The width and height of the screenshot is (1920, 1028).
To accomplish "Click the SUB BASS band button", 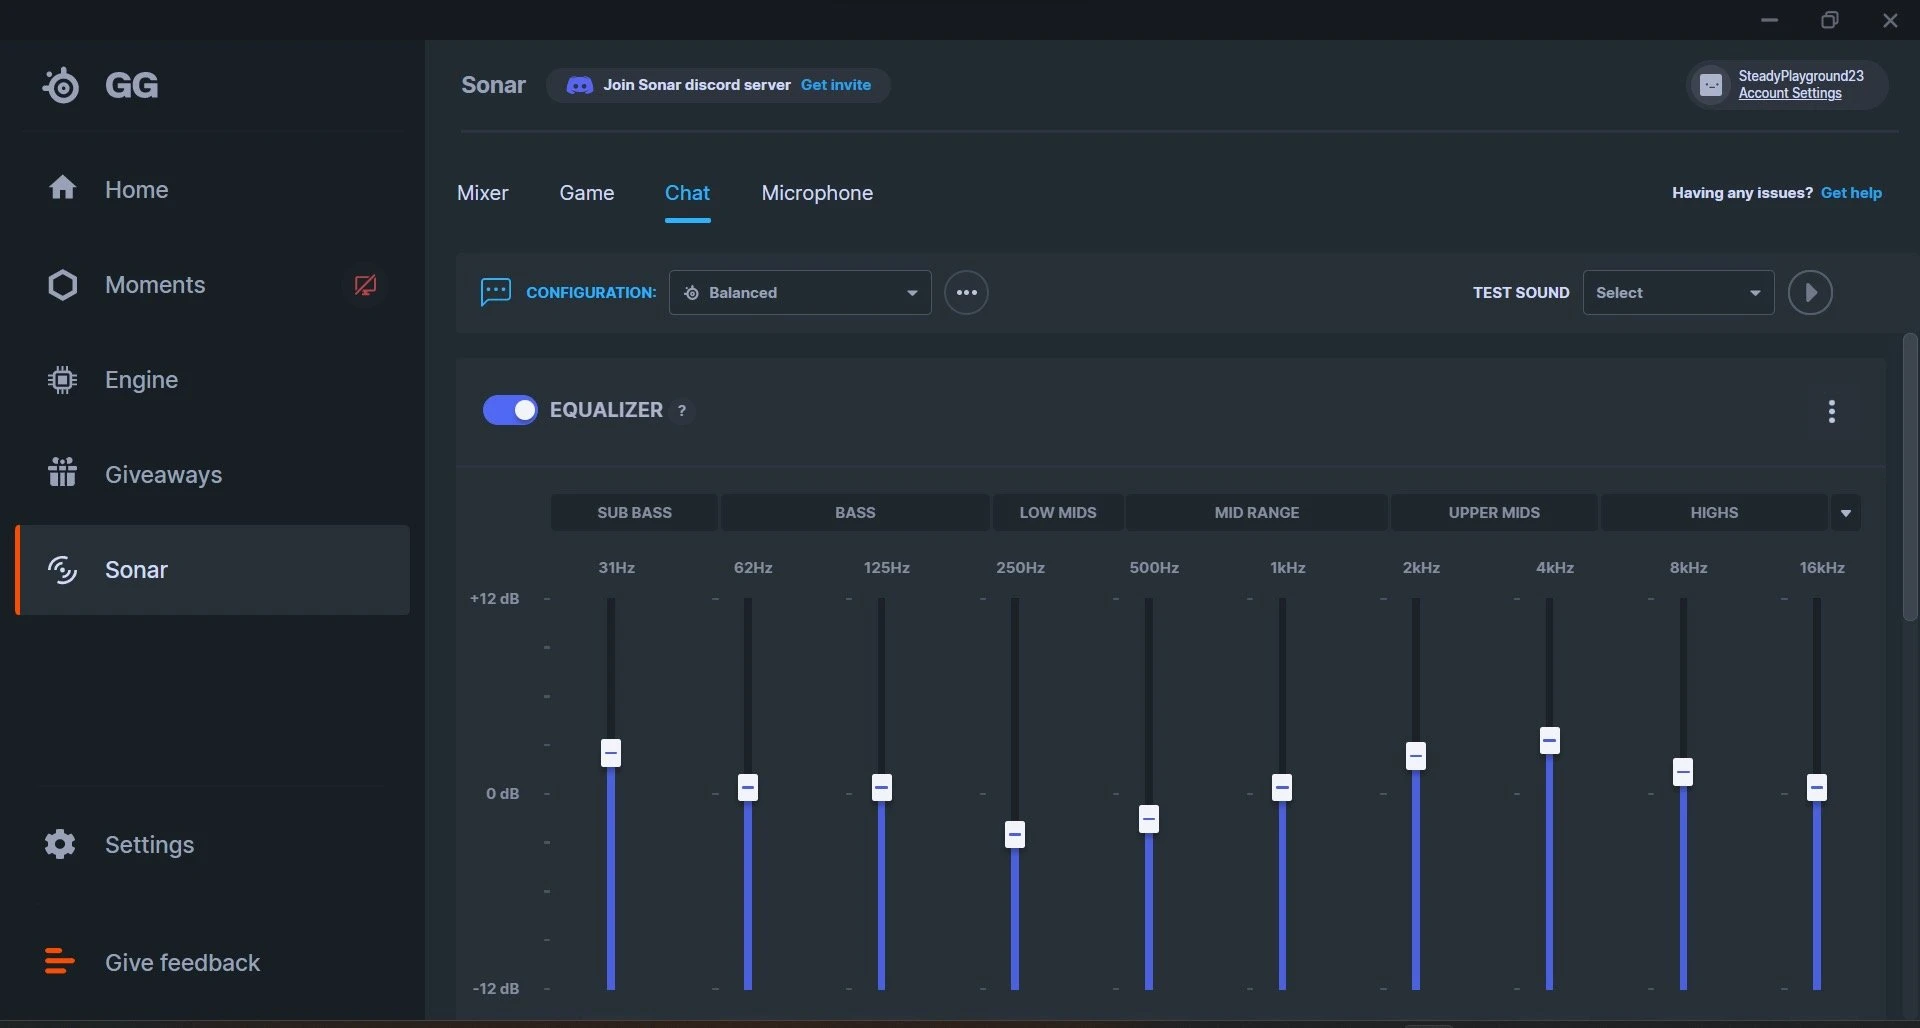I will coord(634,512).
